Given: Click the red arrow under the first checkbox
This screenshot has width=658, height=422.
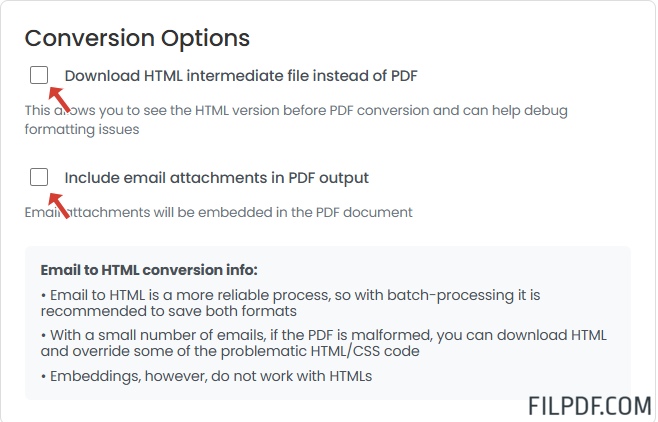Looking at the screenshot, I should coord(59,99).
